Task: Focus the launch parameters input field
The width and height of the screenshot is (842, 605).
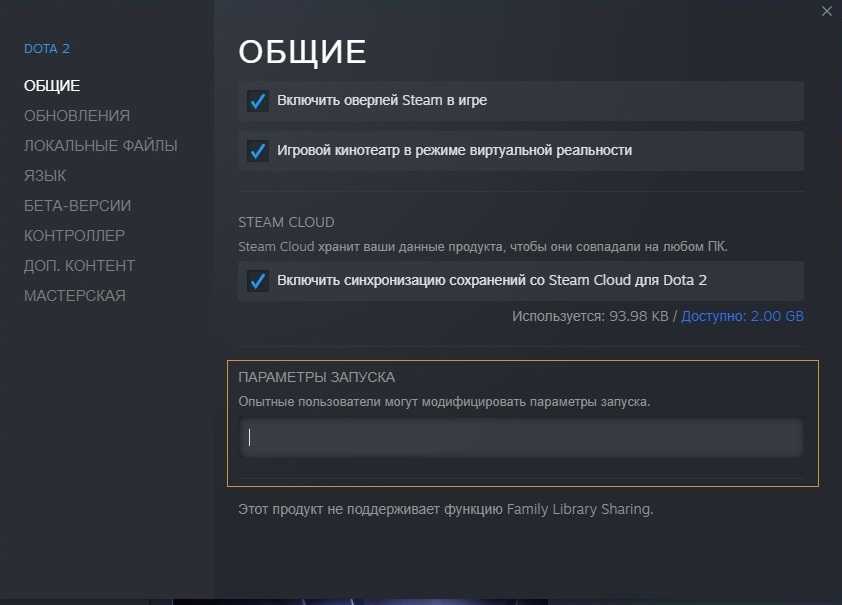Action: (521, 437)
